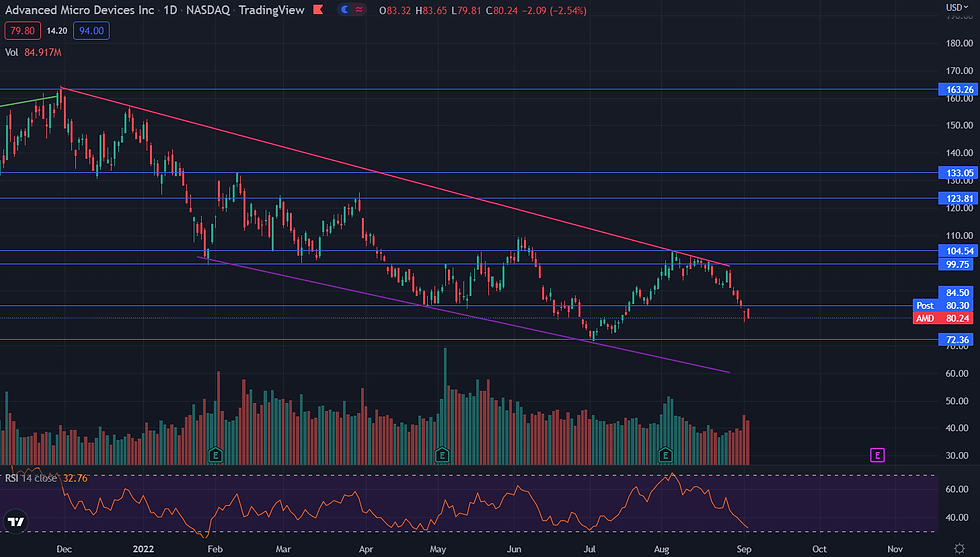Click the Dec label on time axis
Image resolution: width=980 pixels, height=557 pixels.
click(64, 549)
